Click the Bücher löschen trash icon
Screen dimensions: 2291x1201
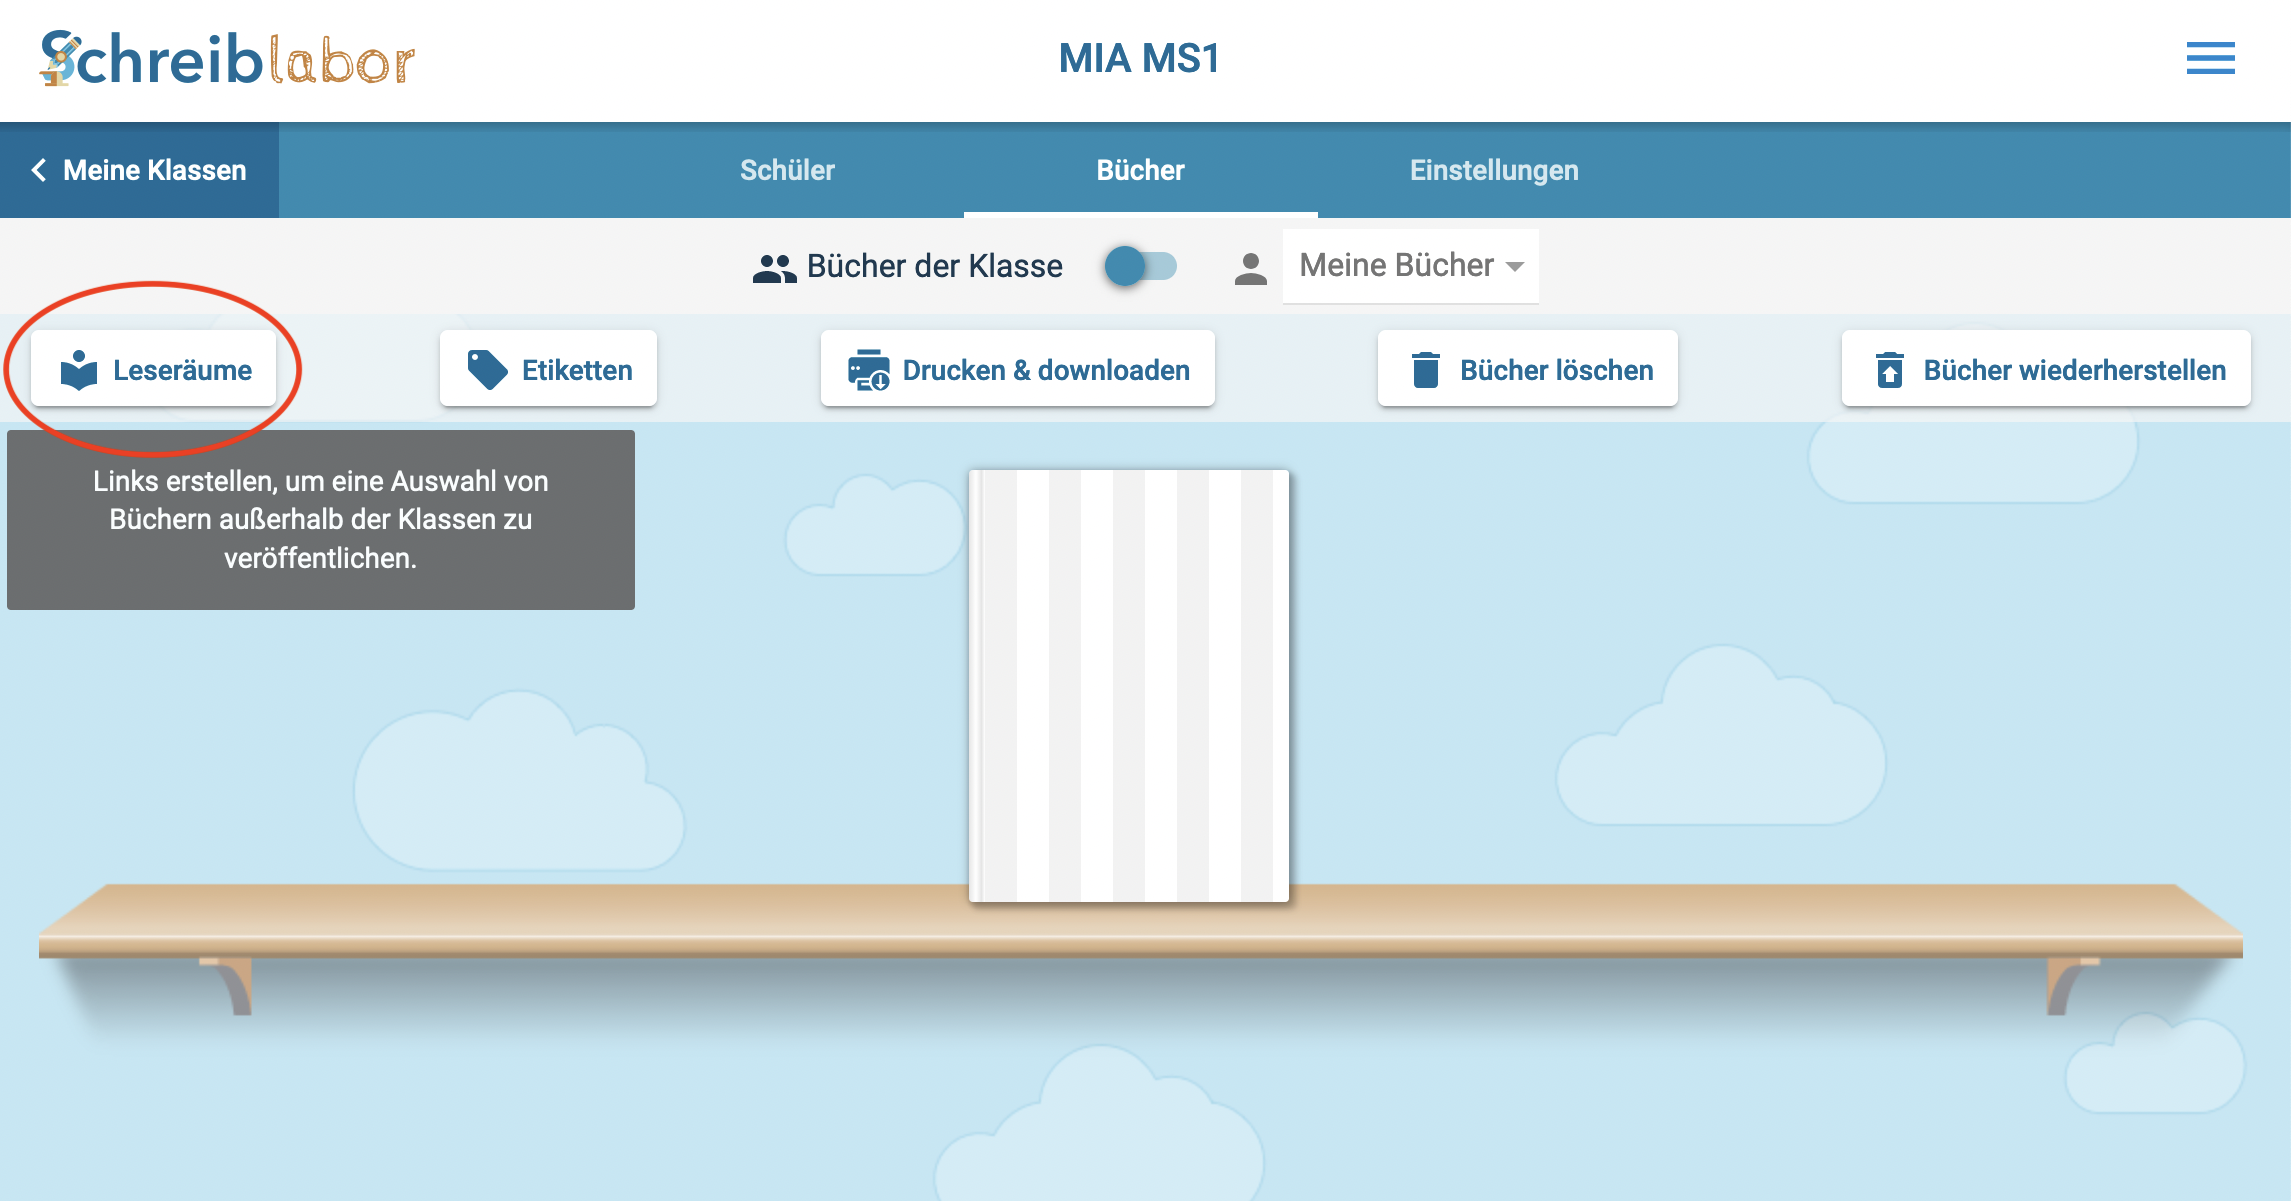coord(1425,370)
